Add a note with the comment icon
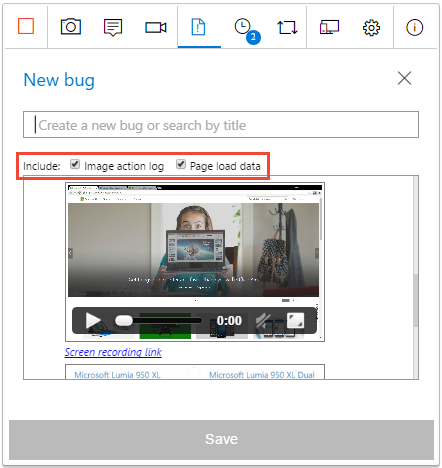 [x=113, y=27]
